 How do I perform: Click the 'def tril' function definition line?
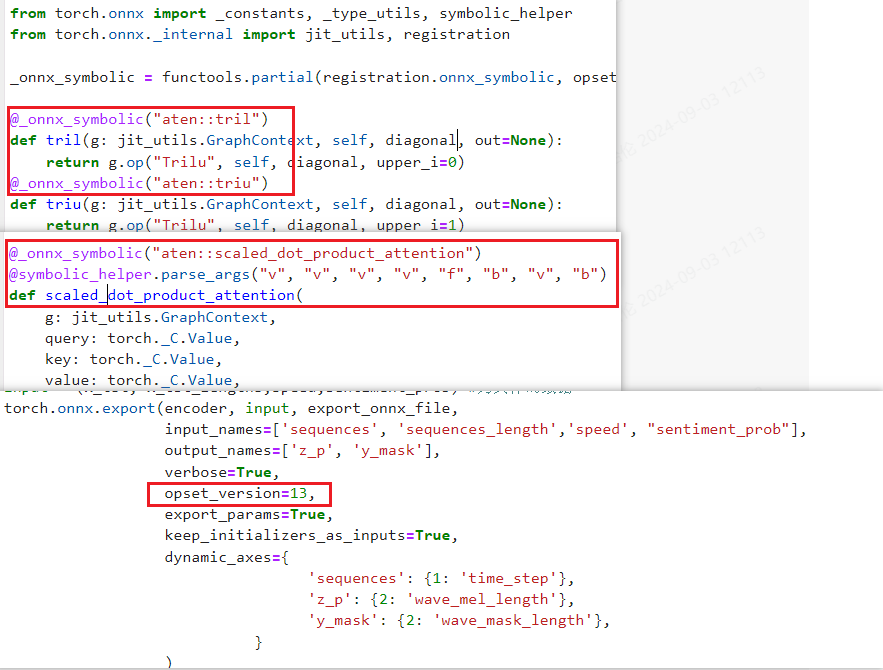pos(286,141)
